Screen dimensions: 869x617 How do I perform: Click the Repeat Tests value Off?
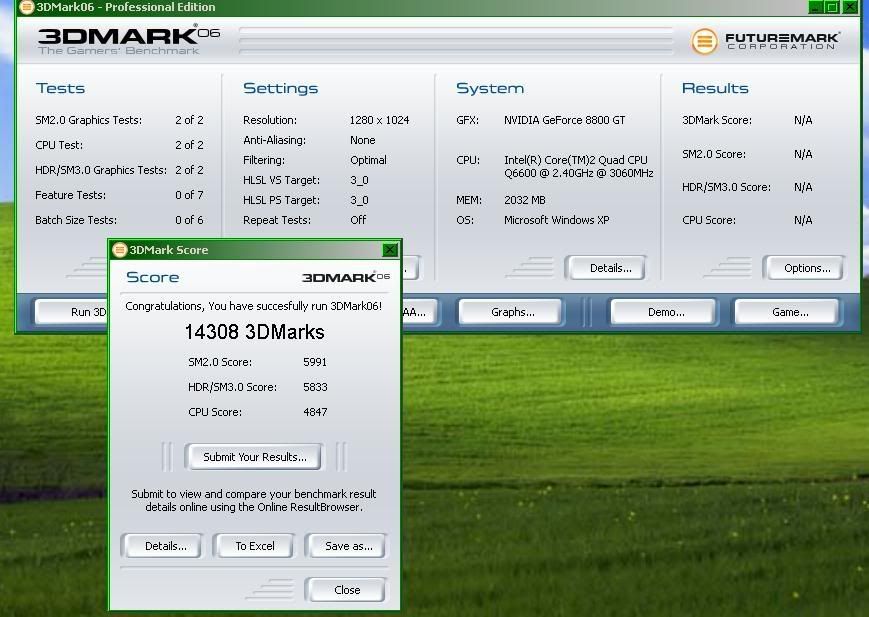(358, 220)
